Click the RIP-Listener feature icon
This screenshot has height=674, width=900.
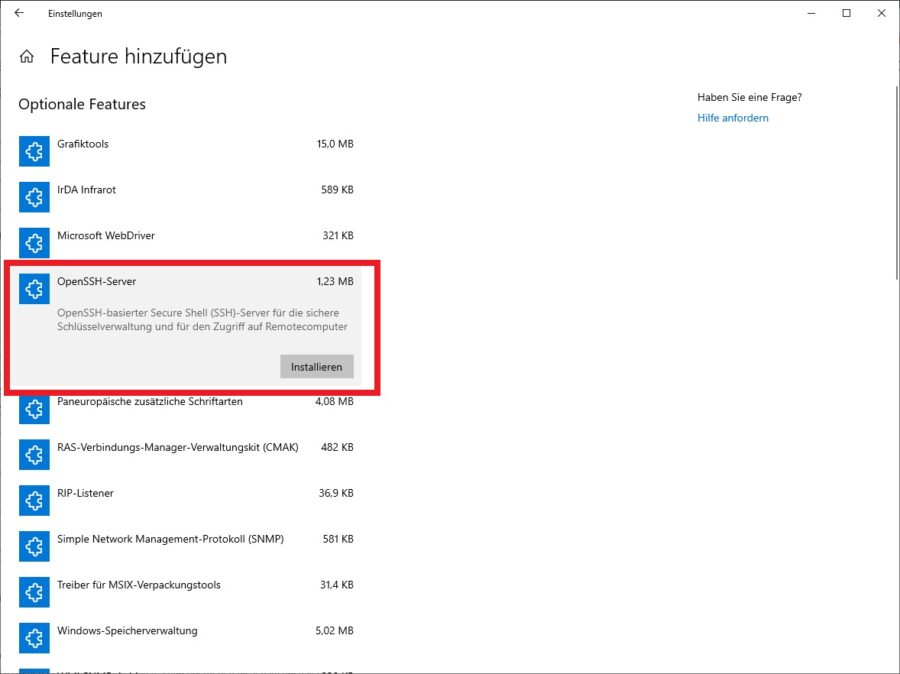pos(34,500)
